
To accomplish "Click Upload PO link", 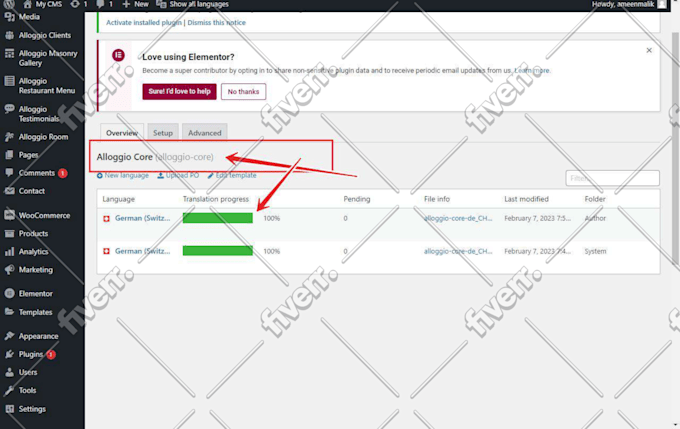I will point(178,175).
